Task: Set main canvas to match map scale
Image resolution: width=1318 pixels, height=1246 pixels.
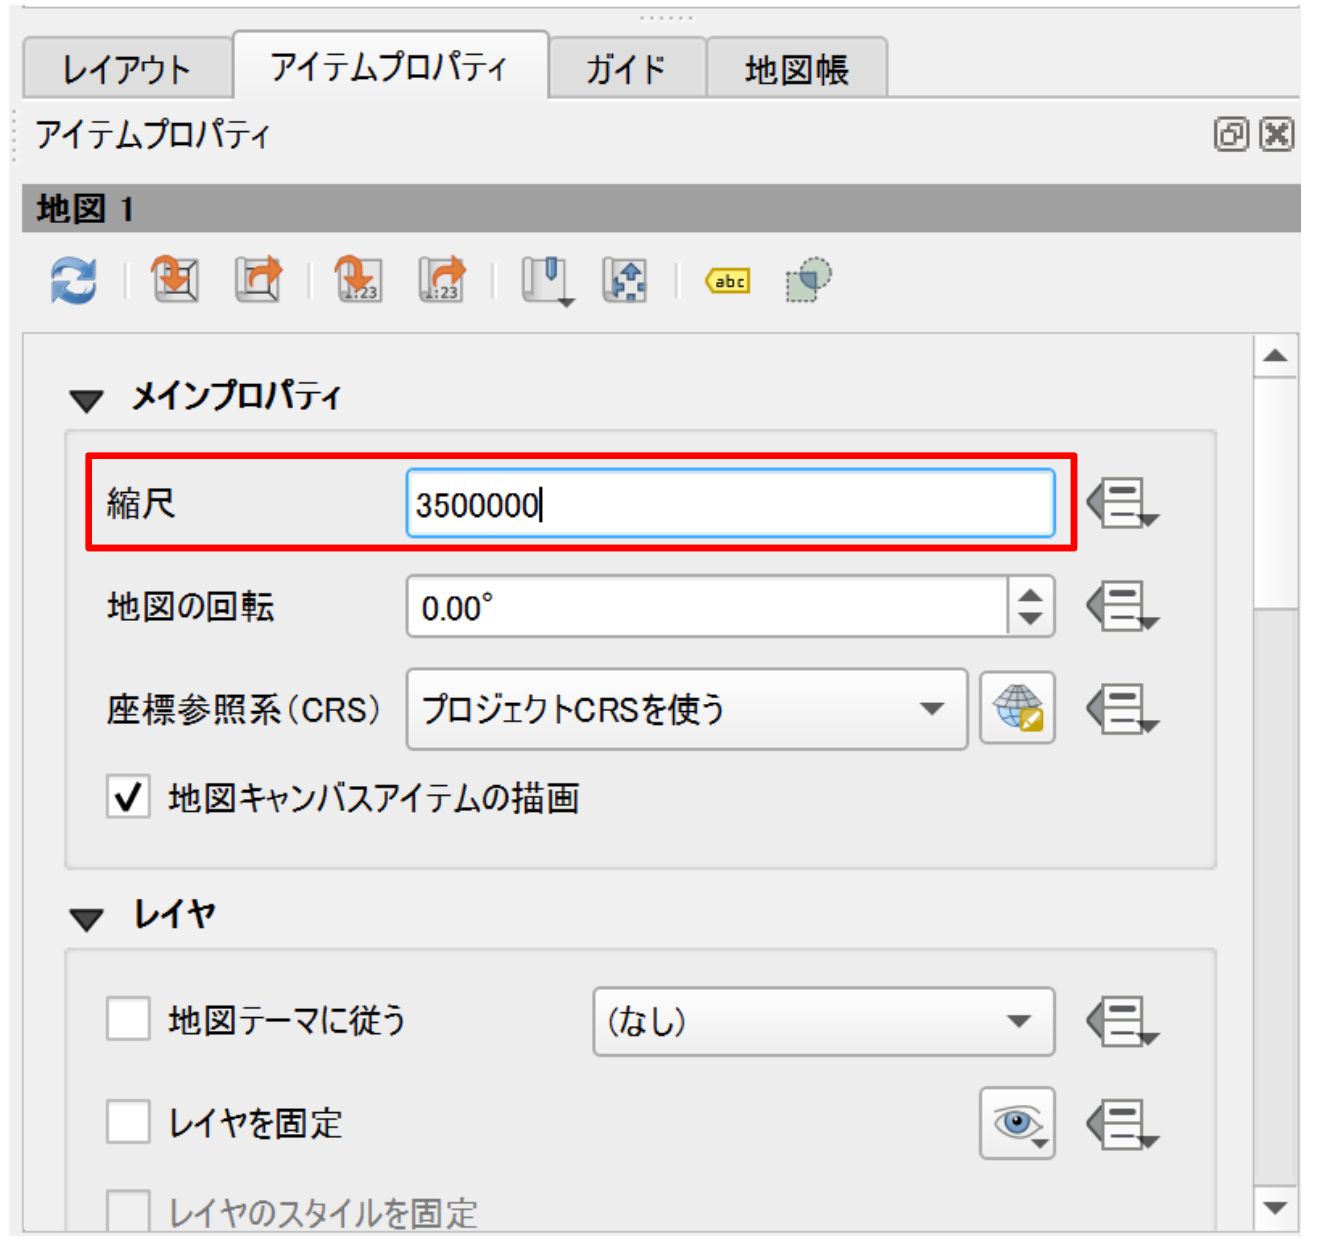Action: point(442,279)
